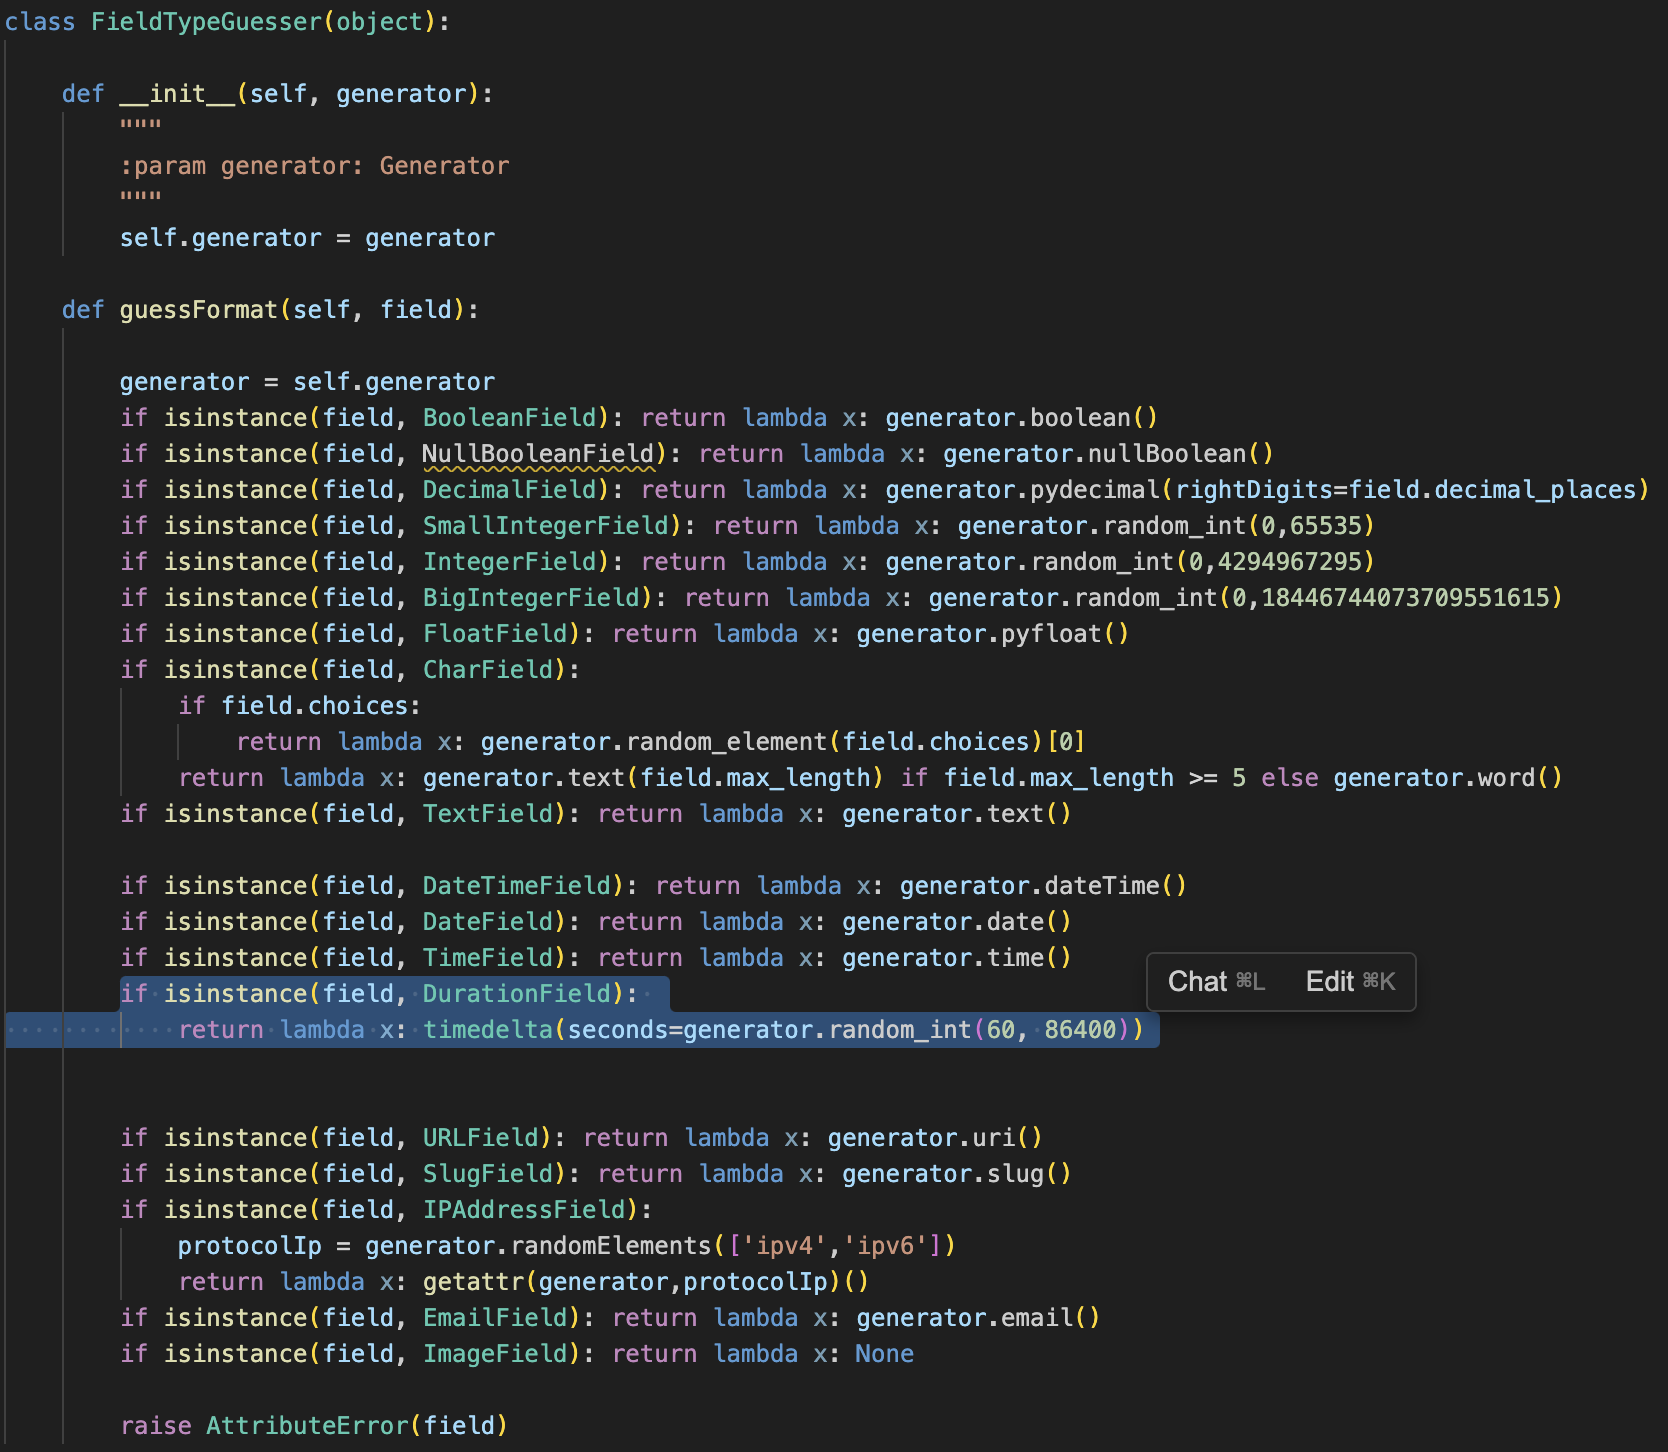Click the FloatField identifier
Viewport: 1668px width, 1452px height.
click(495, 634)
